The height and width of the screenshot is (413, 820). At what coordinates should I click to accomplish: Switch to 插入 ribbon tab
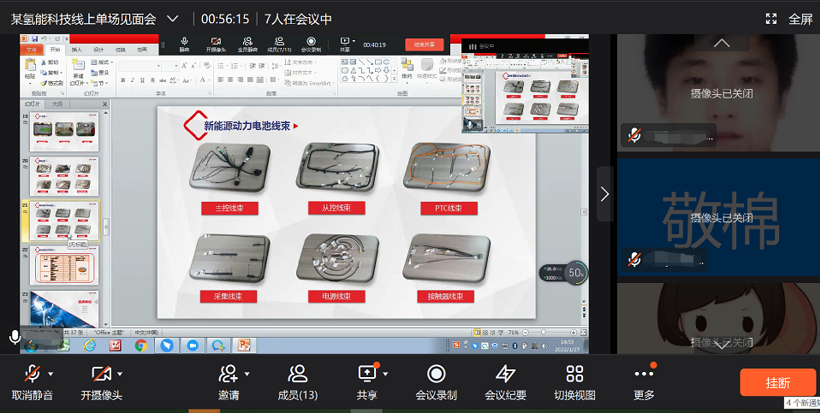pyautogui.click(x=77, y=50)
